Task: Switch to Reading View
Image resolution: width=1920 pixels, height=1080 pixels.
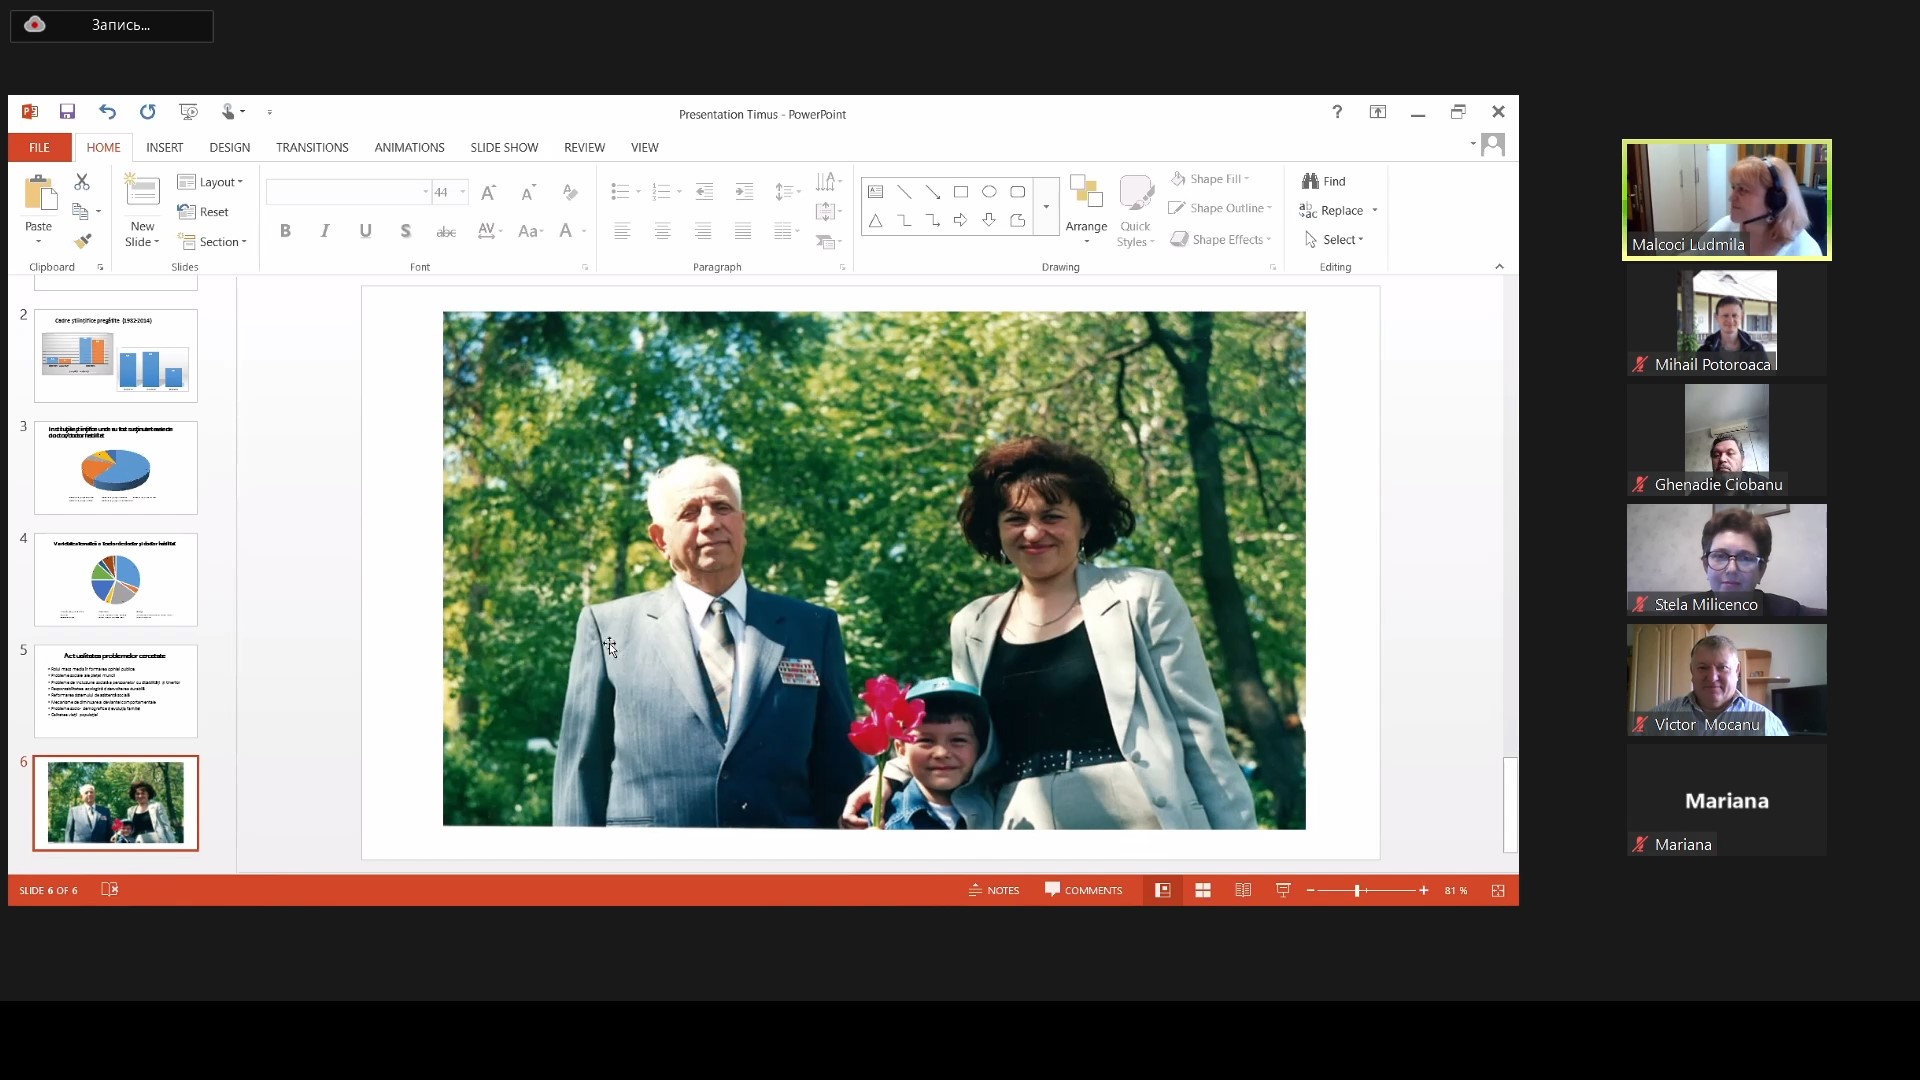Action: (x=1243, y=890)
